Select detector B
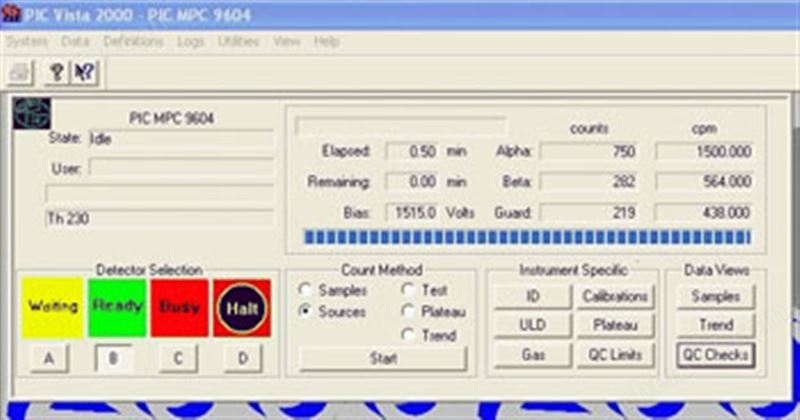800x420 pixels. pyautogui.click(x=114, y=358)
